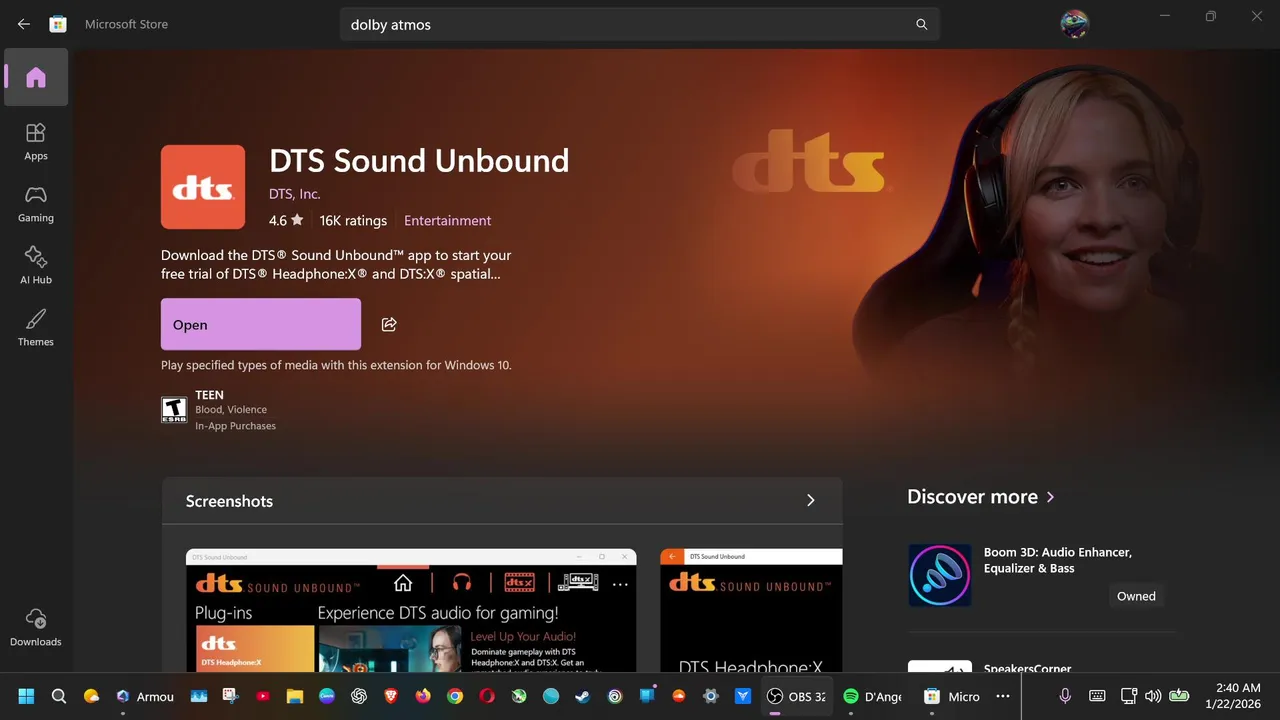
Task: Open AI Hub in the sidebar
Action: pyautogui.click(x=36, y=265)
